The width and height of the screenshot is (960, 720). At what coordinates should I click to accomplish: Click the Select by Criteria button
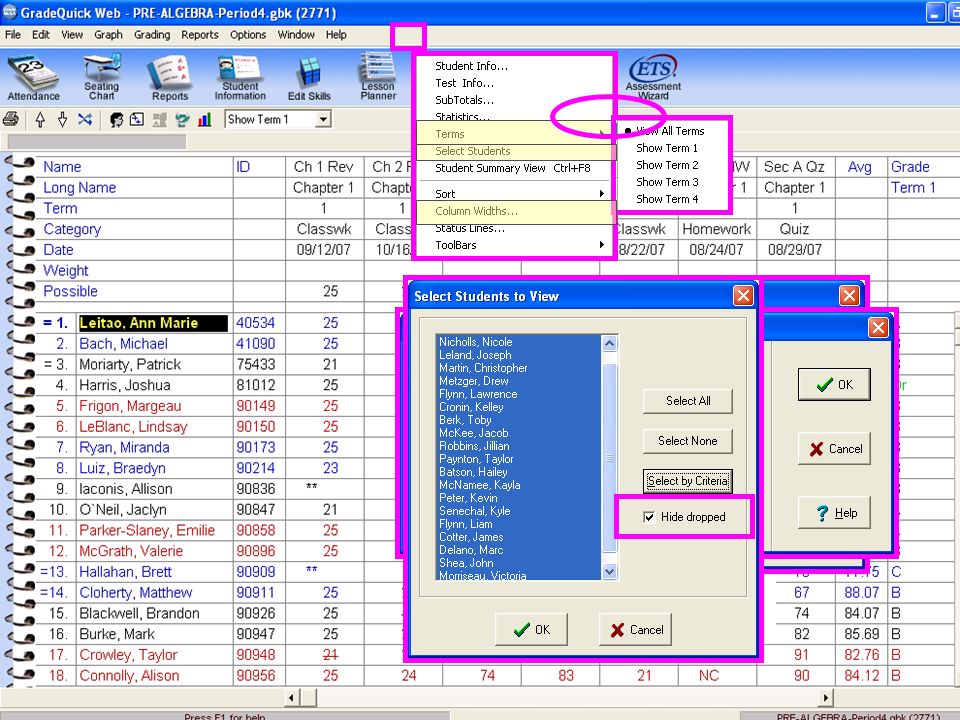point(688,481)
